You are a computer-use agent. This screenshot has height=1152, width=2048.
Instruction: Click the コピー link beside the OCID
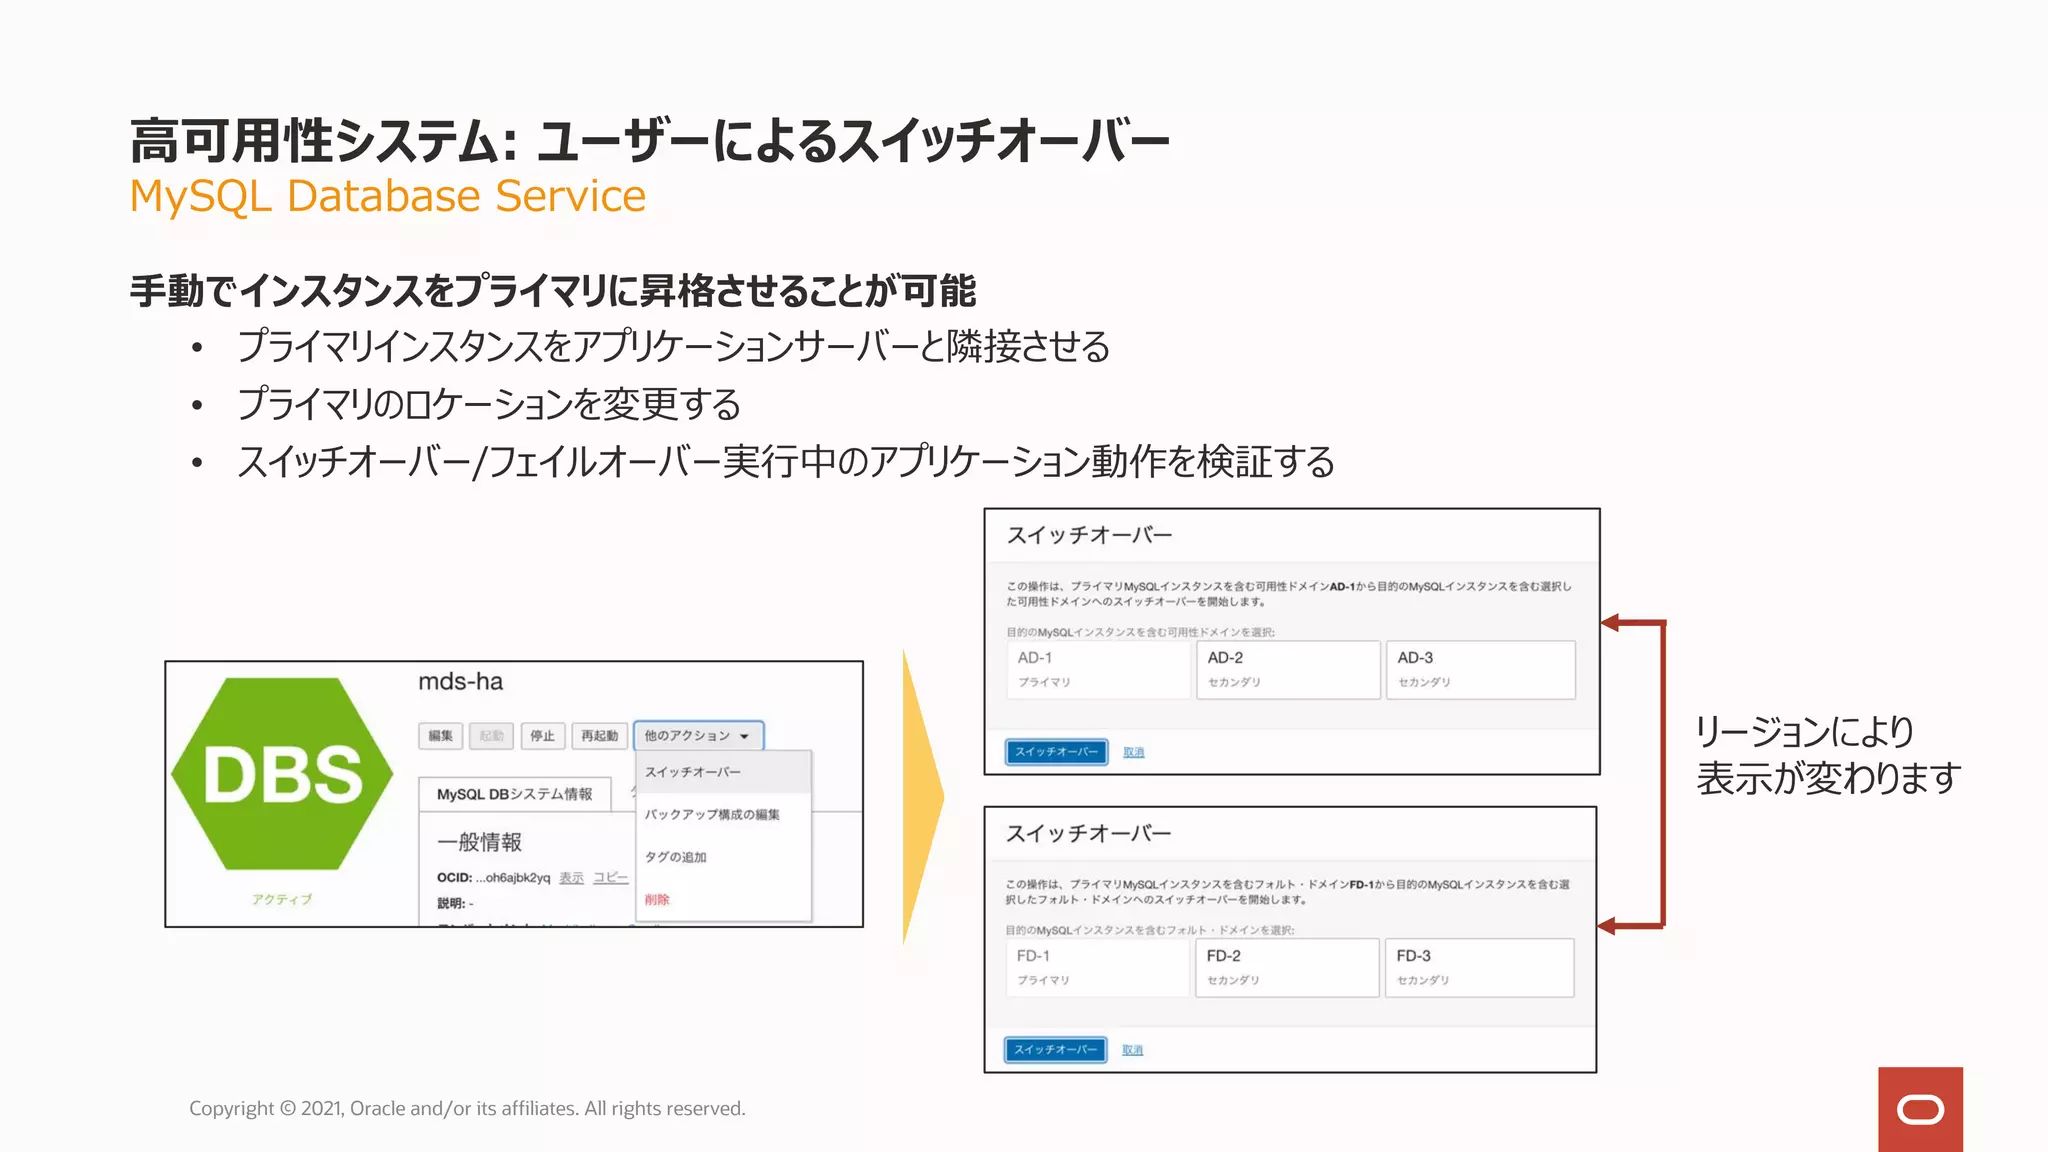[x=610, y=878]
